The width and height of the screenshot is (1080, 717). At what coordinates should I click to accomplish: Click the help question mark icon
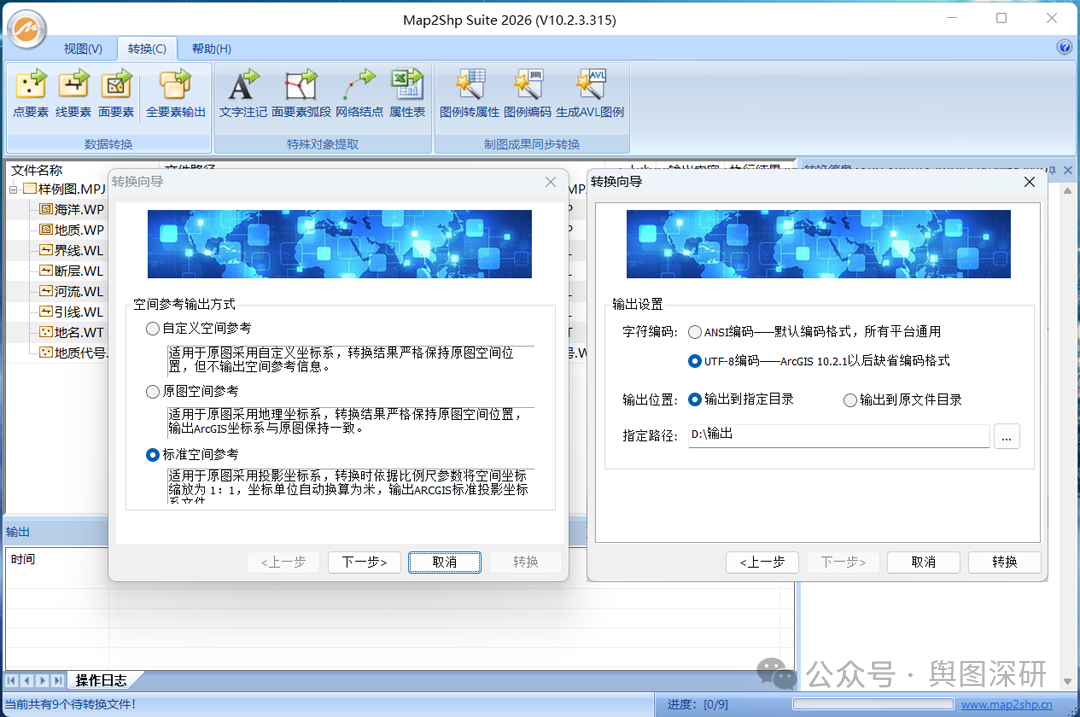tap(1062, 47)
